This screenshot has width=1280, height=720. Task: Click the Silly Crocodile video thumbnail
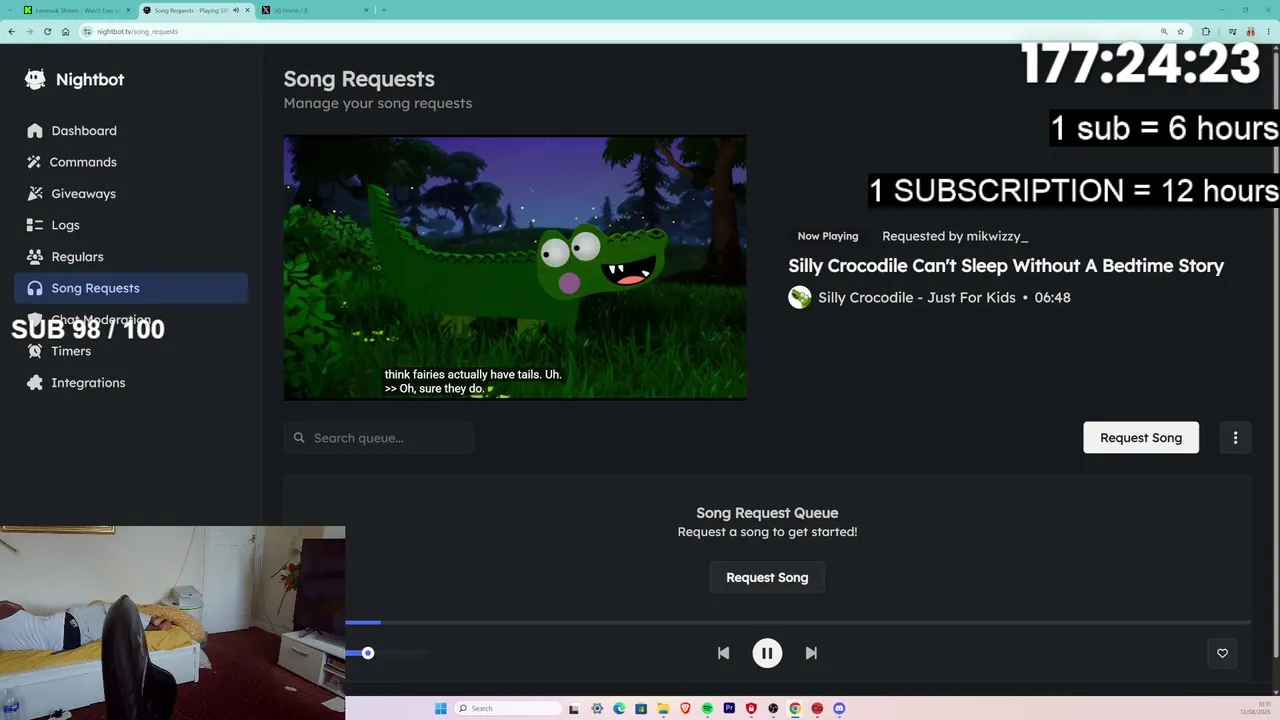pyautogui.click(x=515, y=268)
